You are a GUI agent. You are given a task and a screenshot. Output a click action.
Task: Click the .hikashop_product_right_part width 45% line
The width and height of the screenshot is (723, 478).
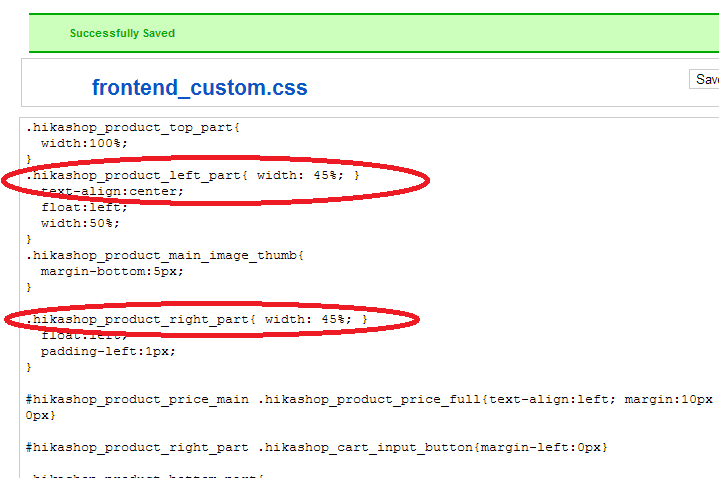coord(198,319)
